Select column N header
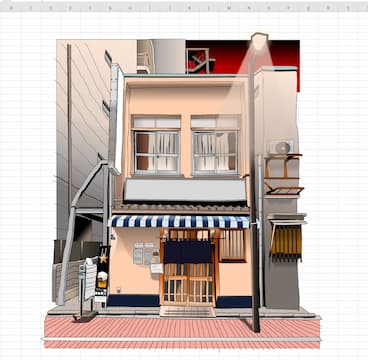 pos(249,7)
